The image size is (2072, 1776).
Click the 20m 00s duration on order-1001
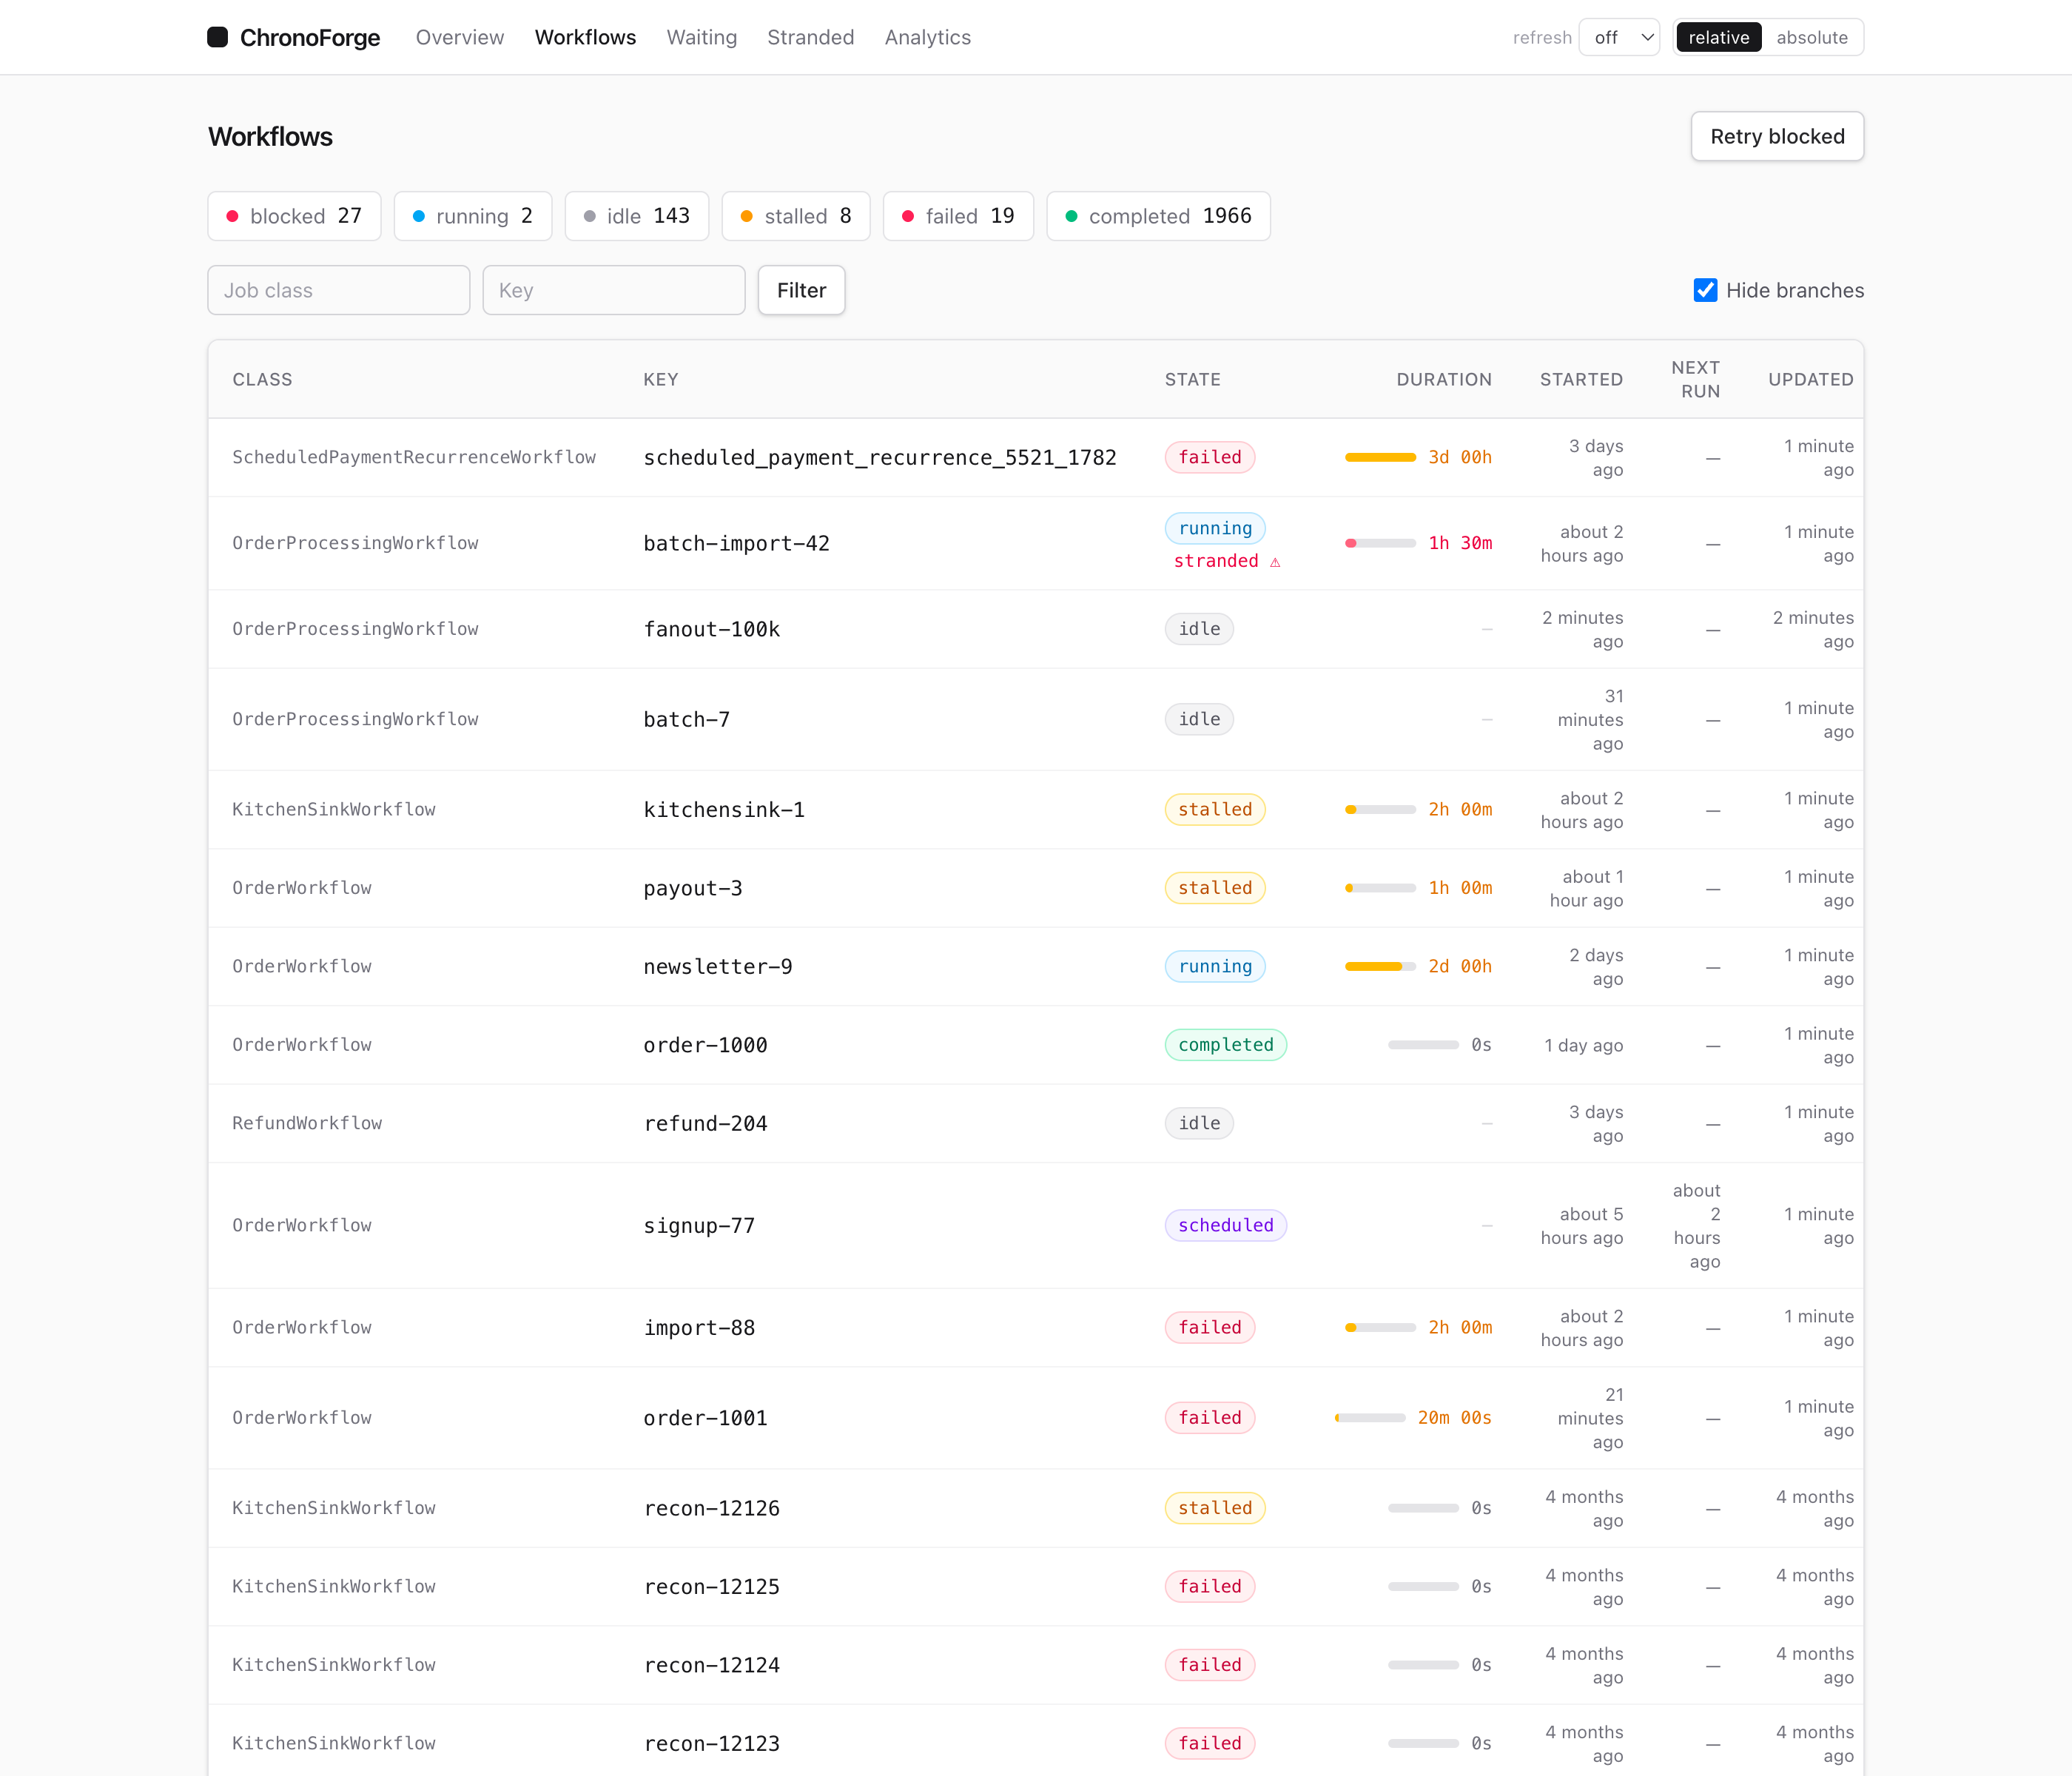[1454, 1417]
